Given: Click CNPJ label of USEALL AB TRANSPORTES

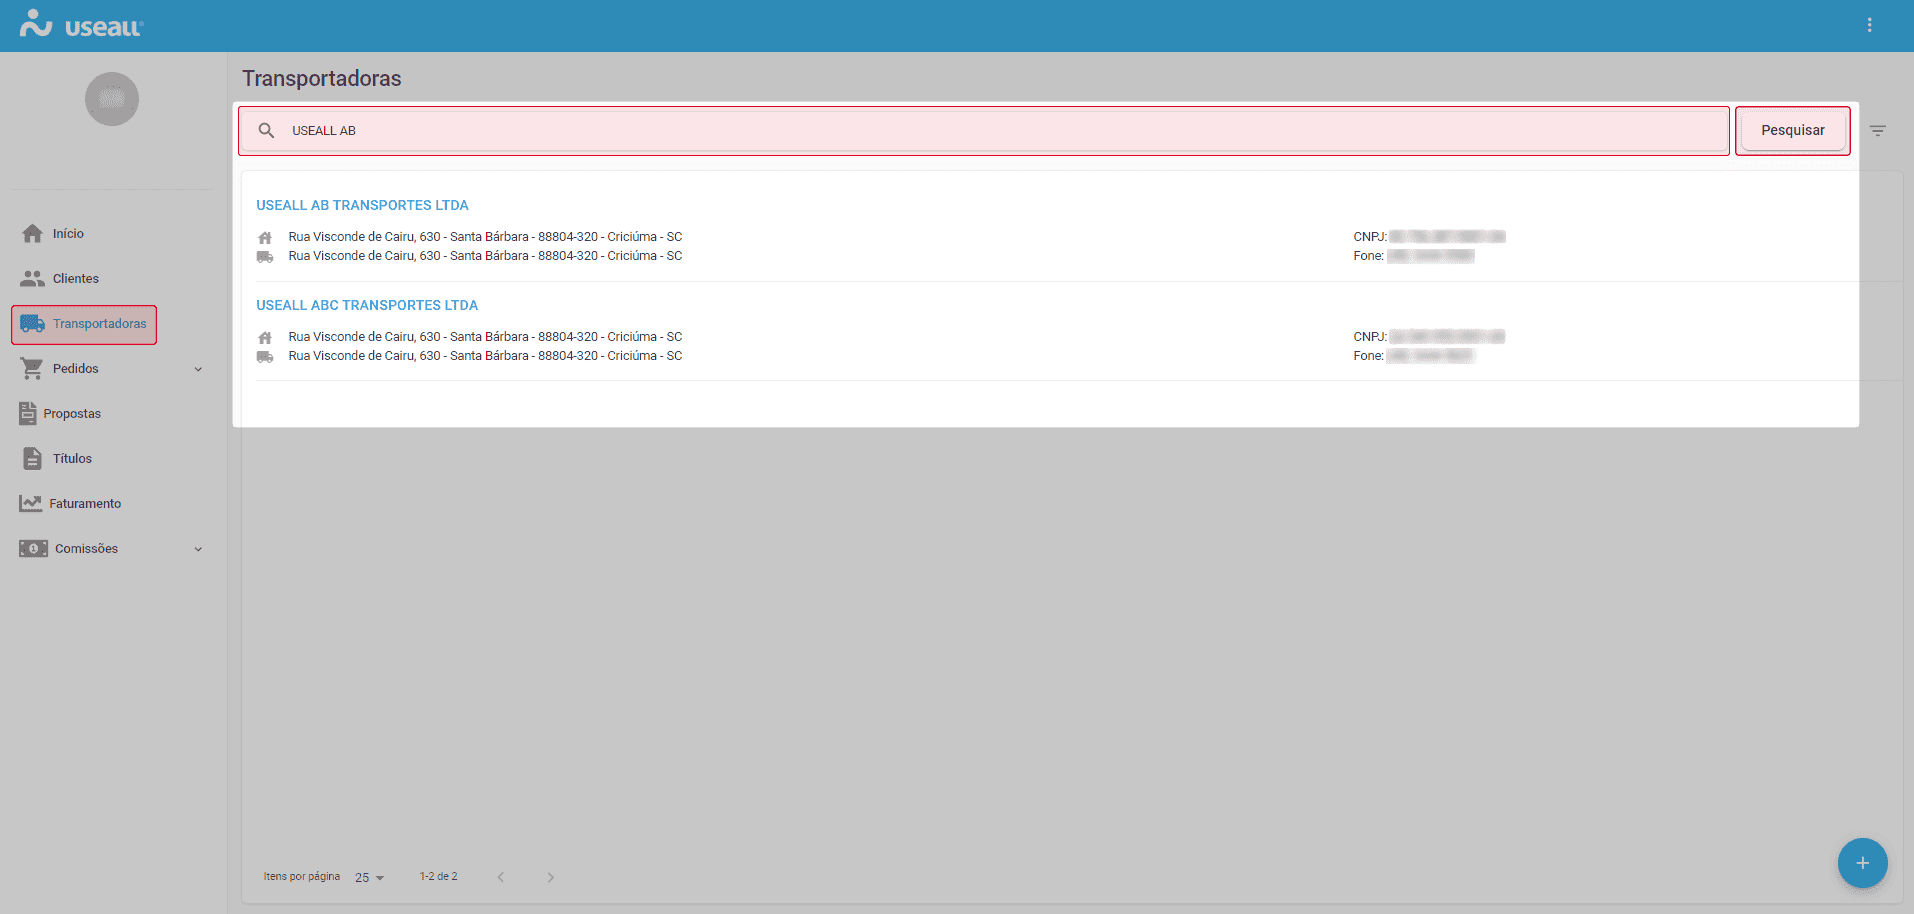Looking at the screenshot, I should (1370, 237).
